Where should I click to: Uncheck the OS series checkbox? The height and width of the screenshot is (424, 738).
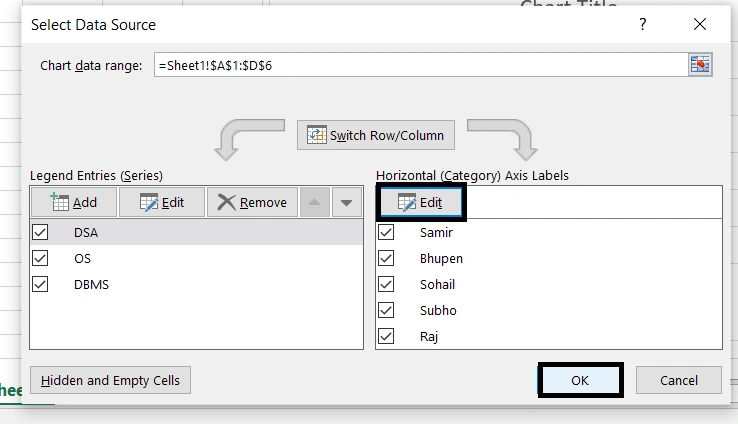click(x=40, y=258)
